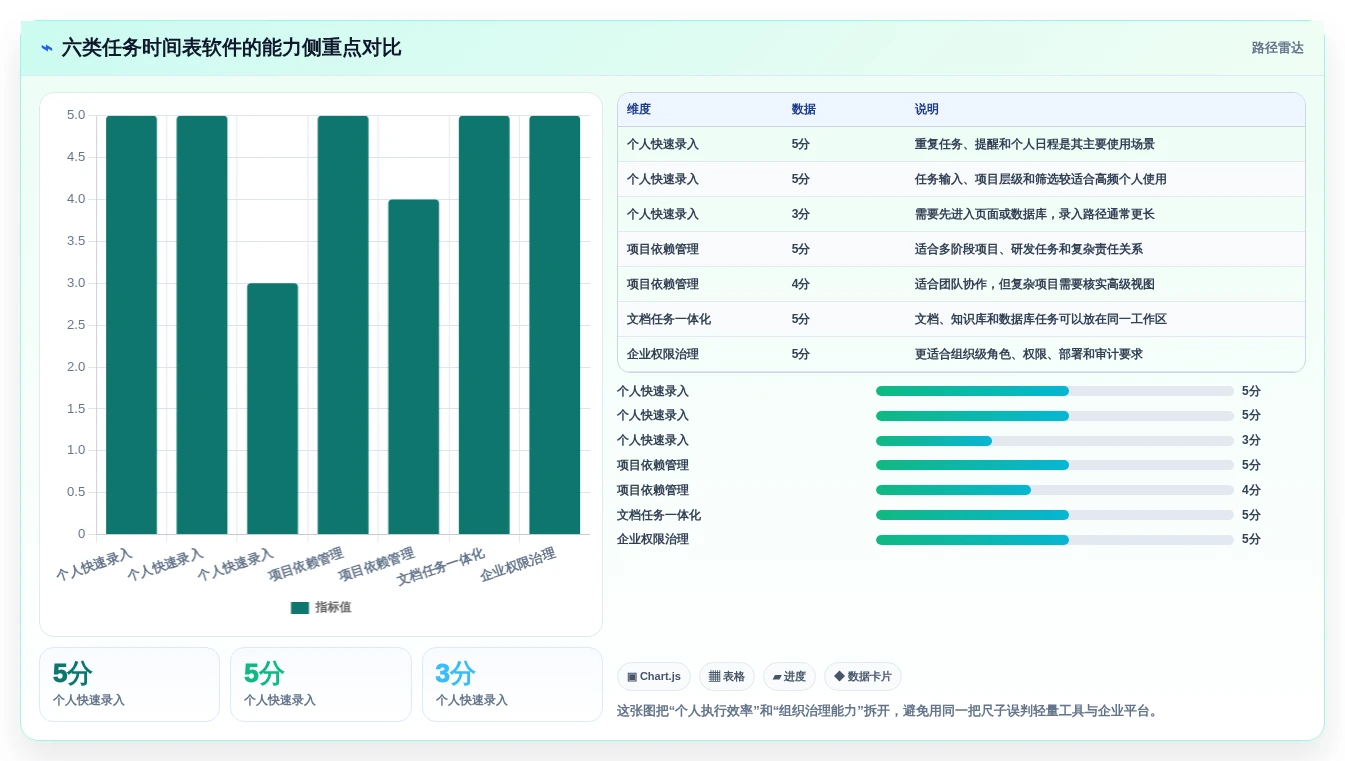The image size is (1345, 761).
Task: Click the 表格 chip
Action: (727, 677)
